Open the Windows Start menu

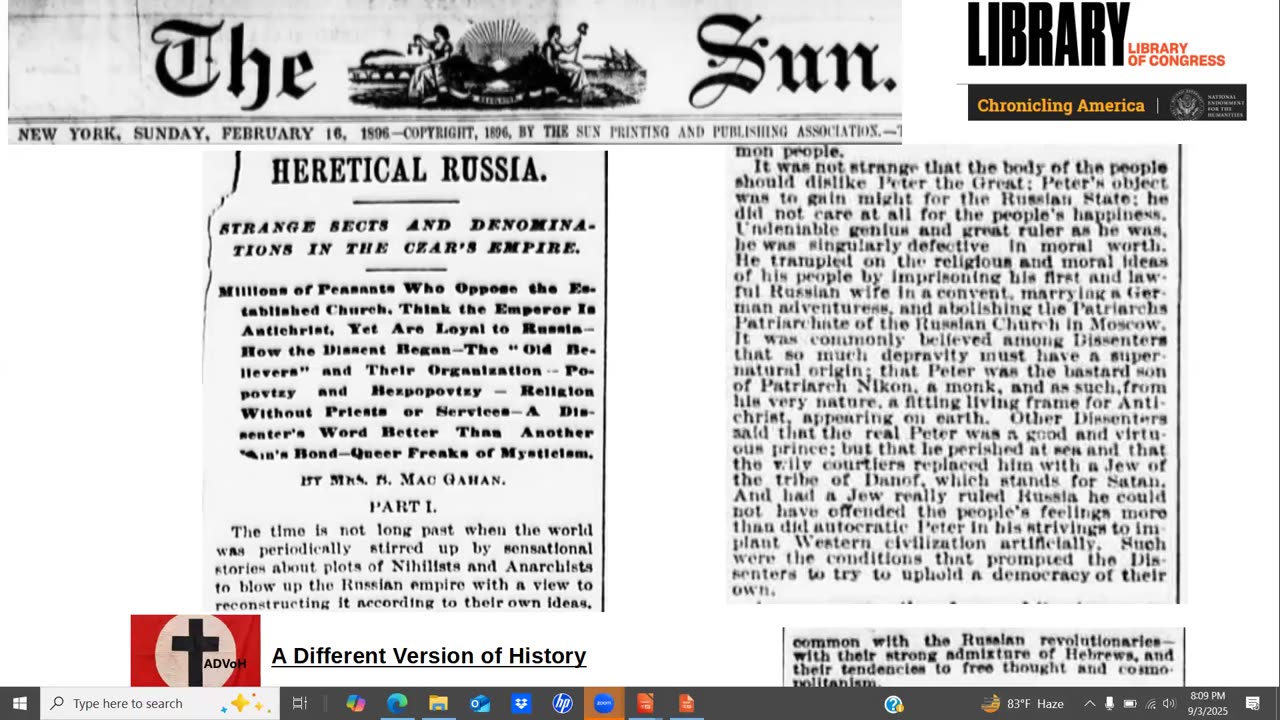[20, 703]
